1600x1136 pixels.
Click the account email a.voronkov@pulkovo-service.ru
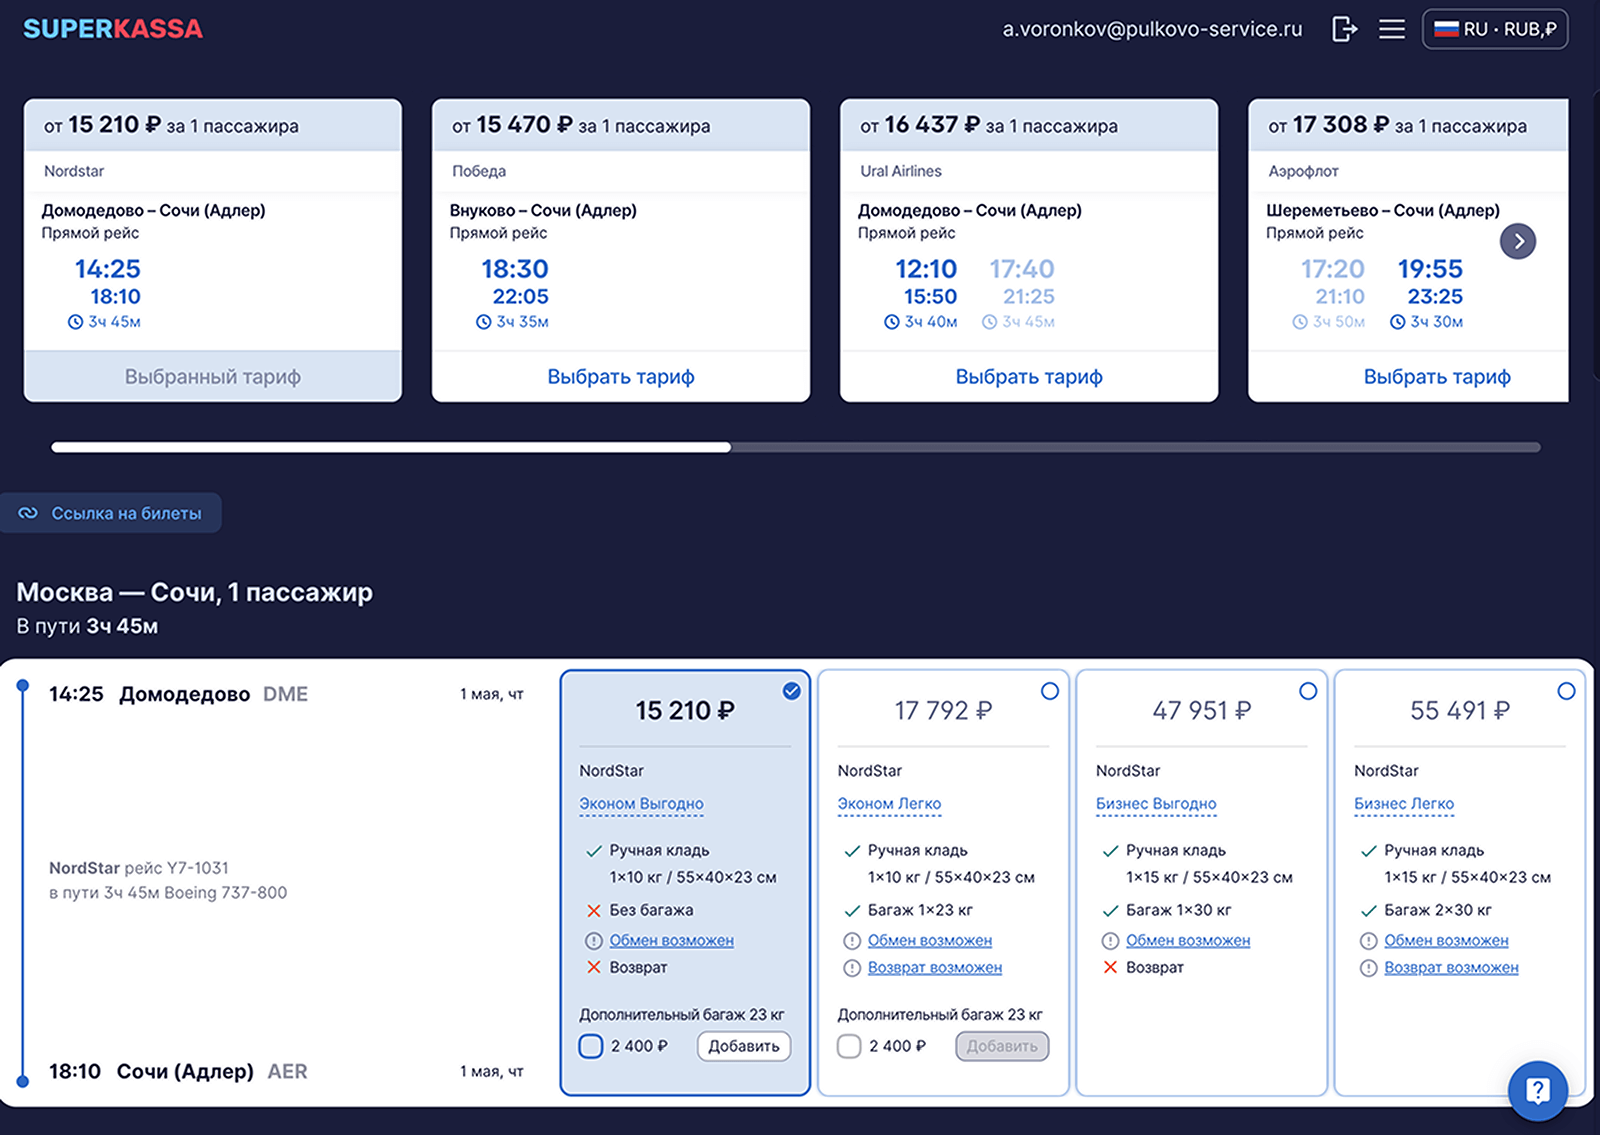tap(1152, 29)
